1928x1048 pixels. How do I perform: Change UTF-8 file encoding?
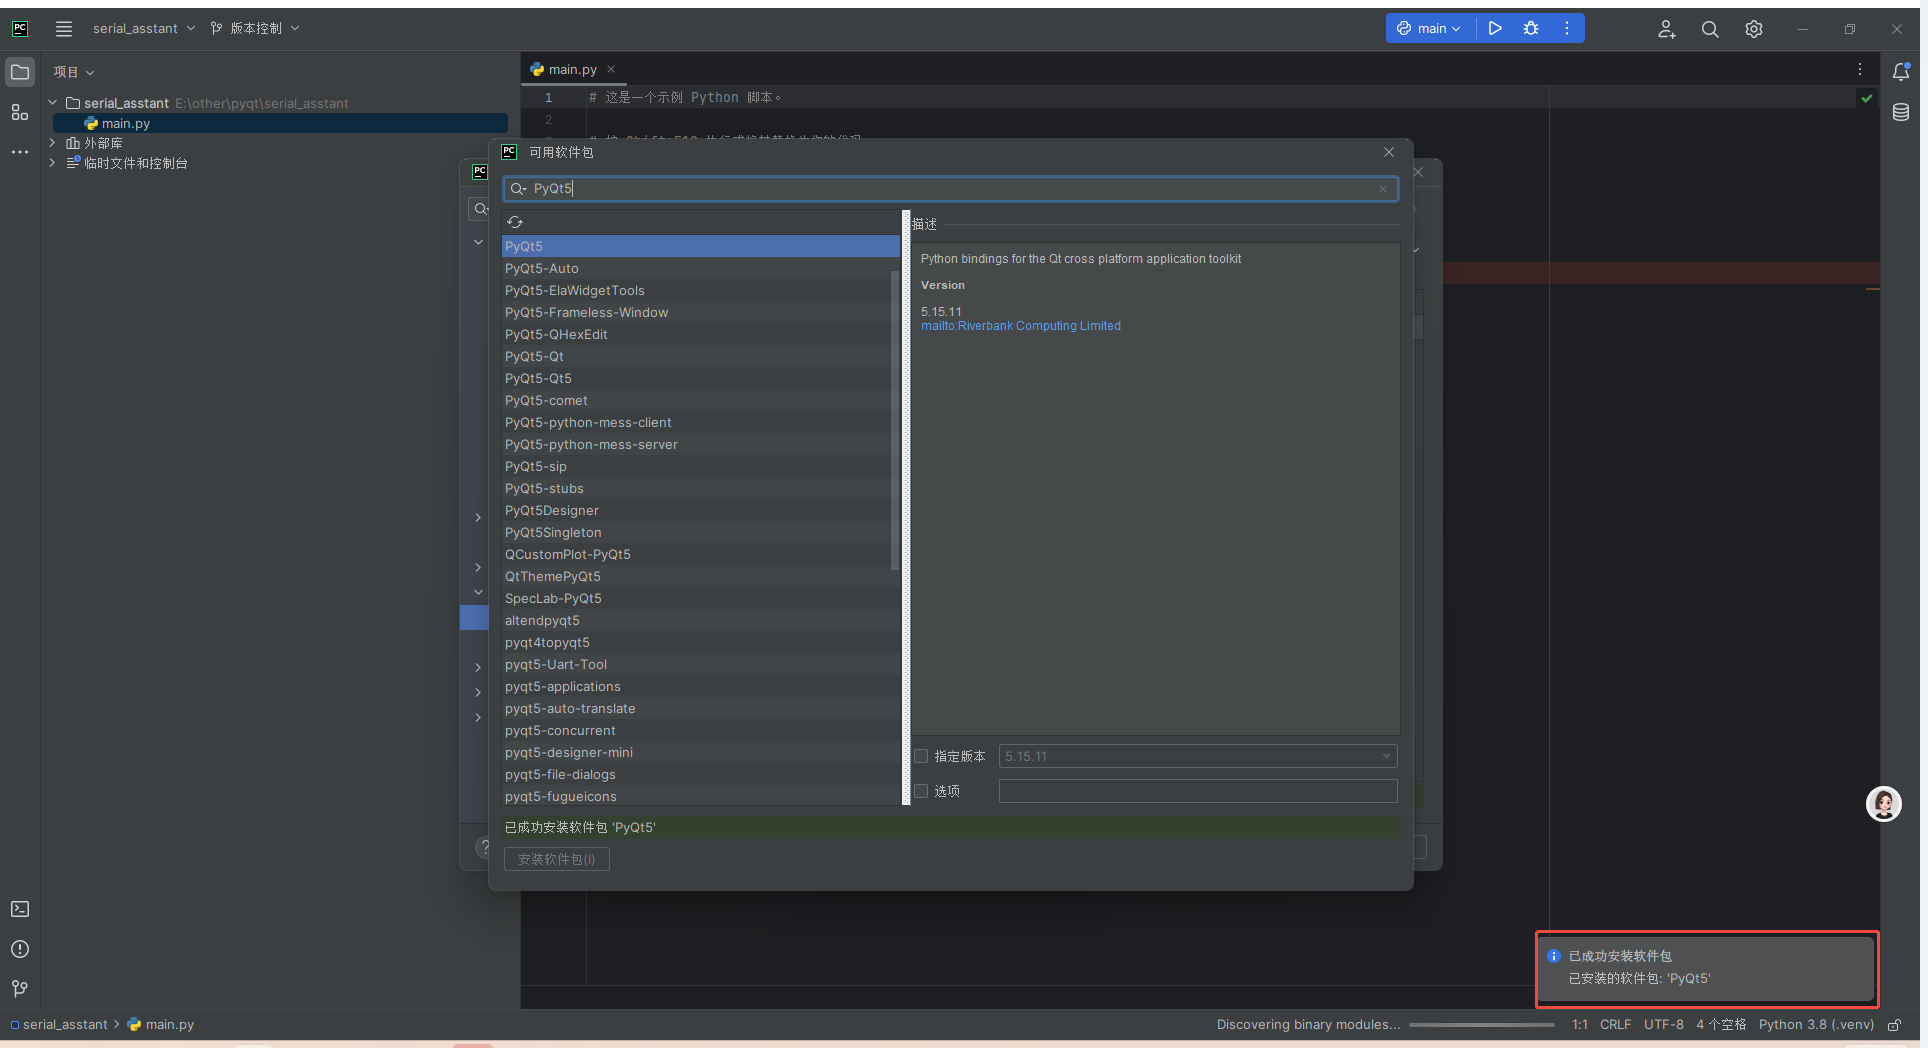click(1663, 1025)
